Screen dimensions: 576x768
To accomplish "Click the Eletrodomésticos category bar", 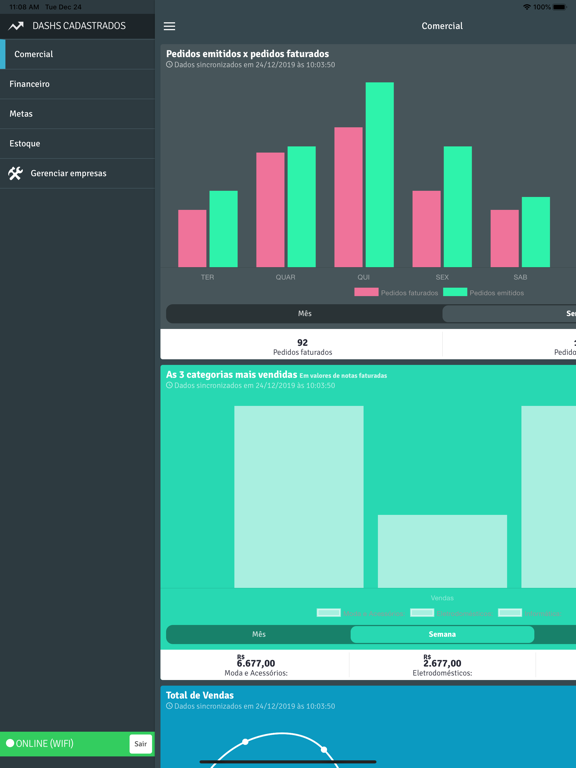I will click(442, 552).
